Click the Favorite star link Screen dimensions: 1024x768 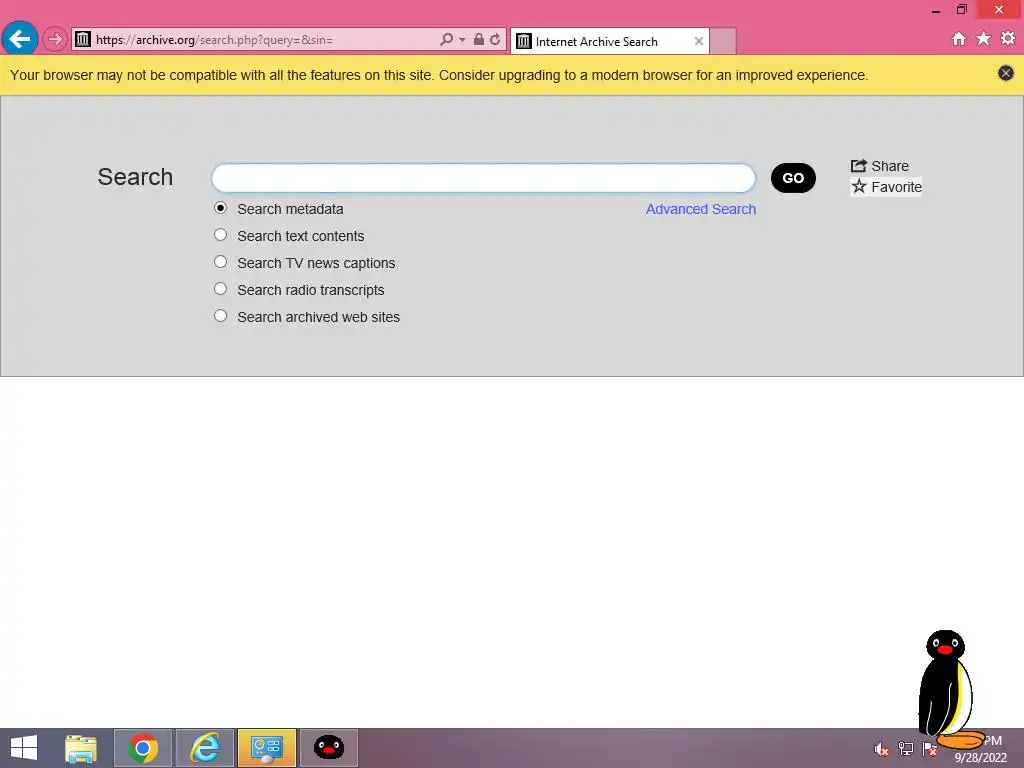[x=886, y=187]
